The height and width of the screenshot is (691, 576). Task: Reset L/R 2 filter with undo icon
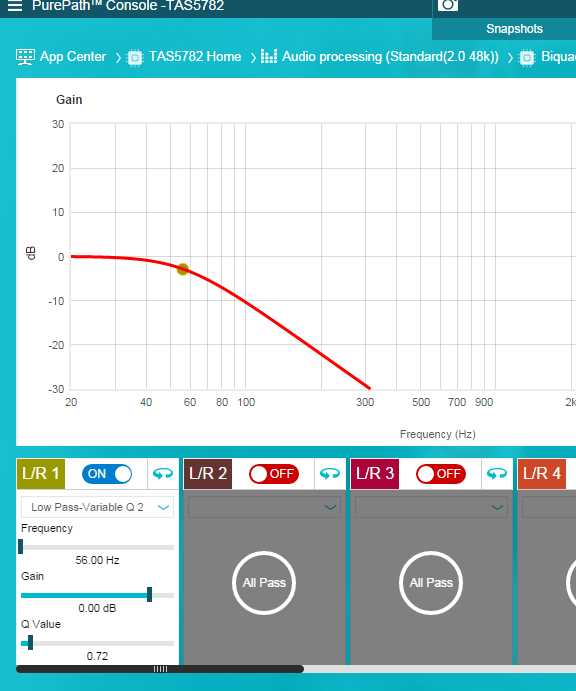click(x=330, y=474)
